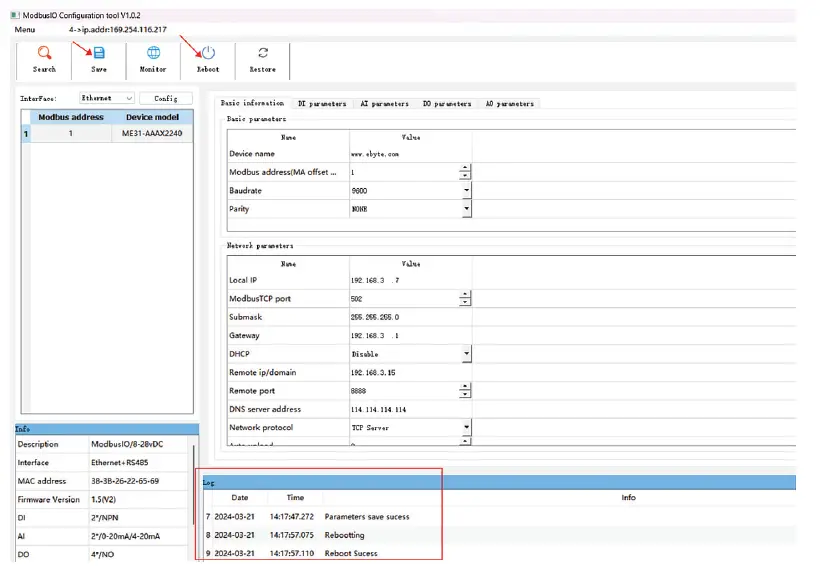
Task: Click DO value 4*/NO
Action: point(102,554)
